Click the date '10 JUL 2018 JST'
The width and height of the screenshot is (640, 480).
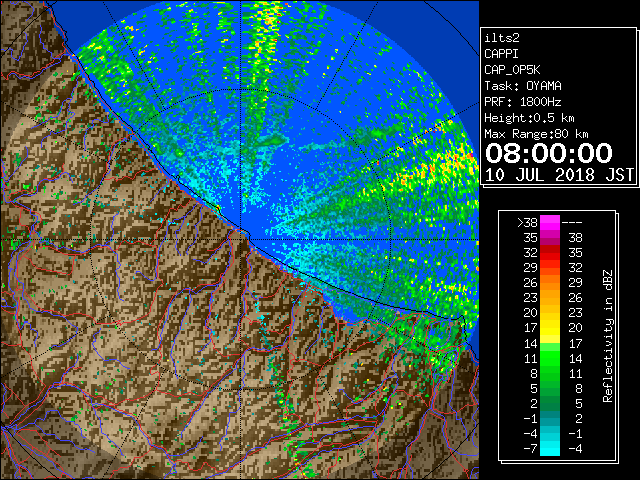tap(559, 175)
